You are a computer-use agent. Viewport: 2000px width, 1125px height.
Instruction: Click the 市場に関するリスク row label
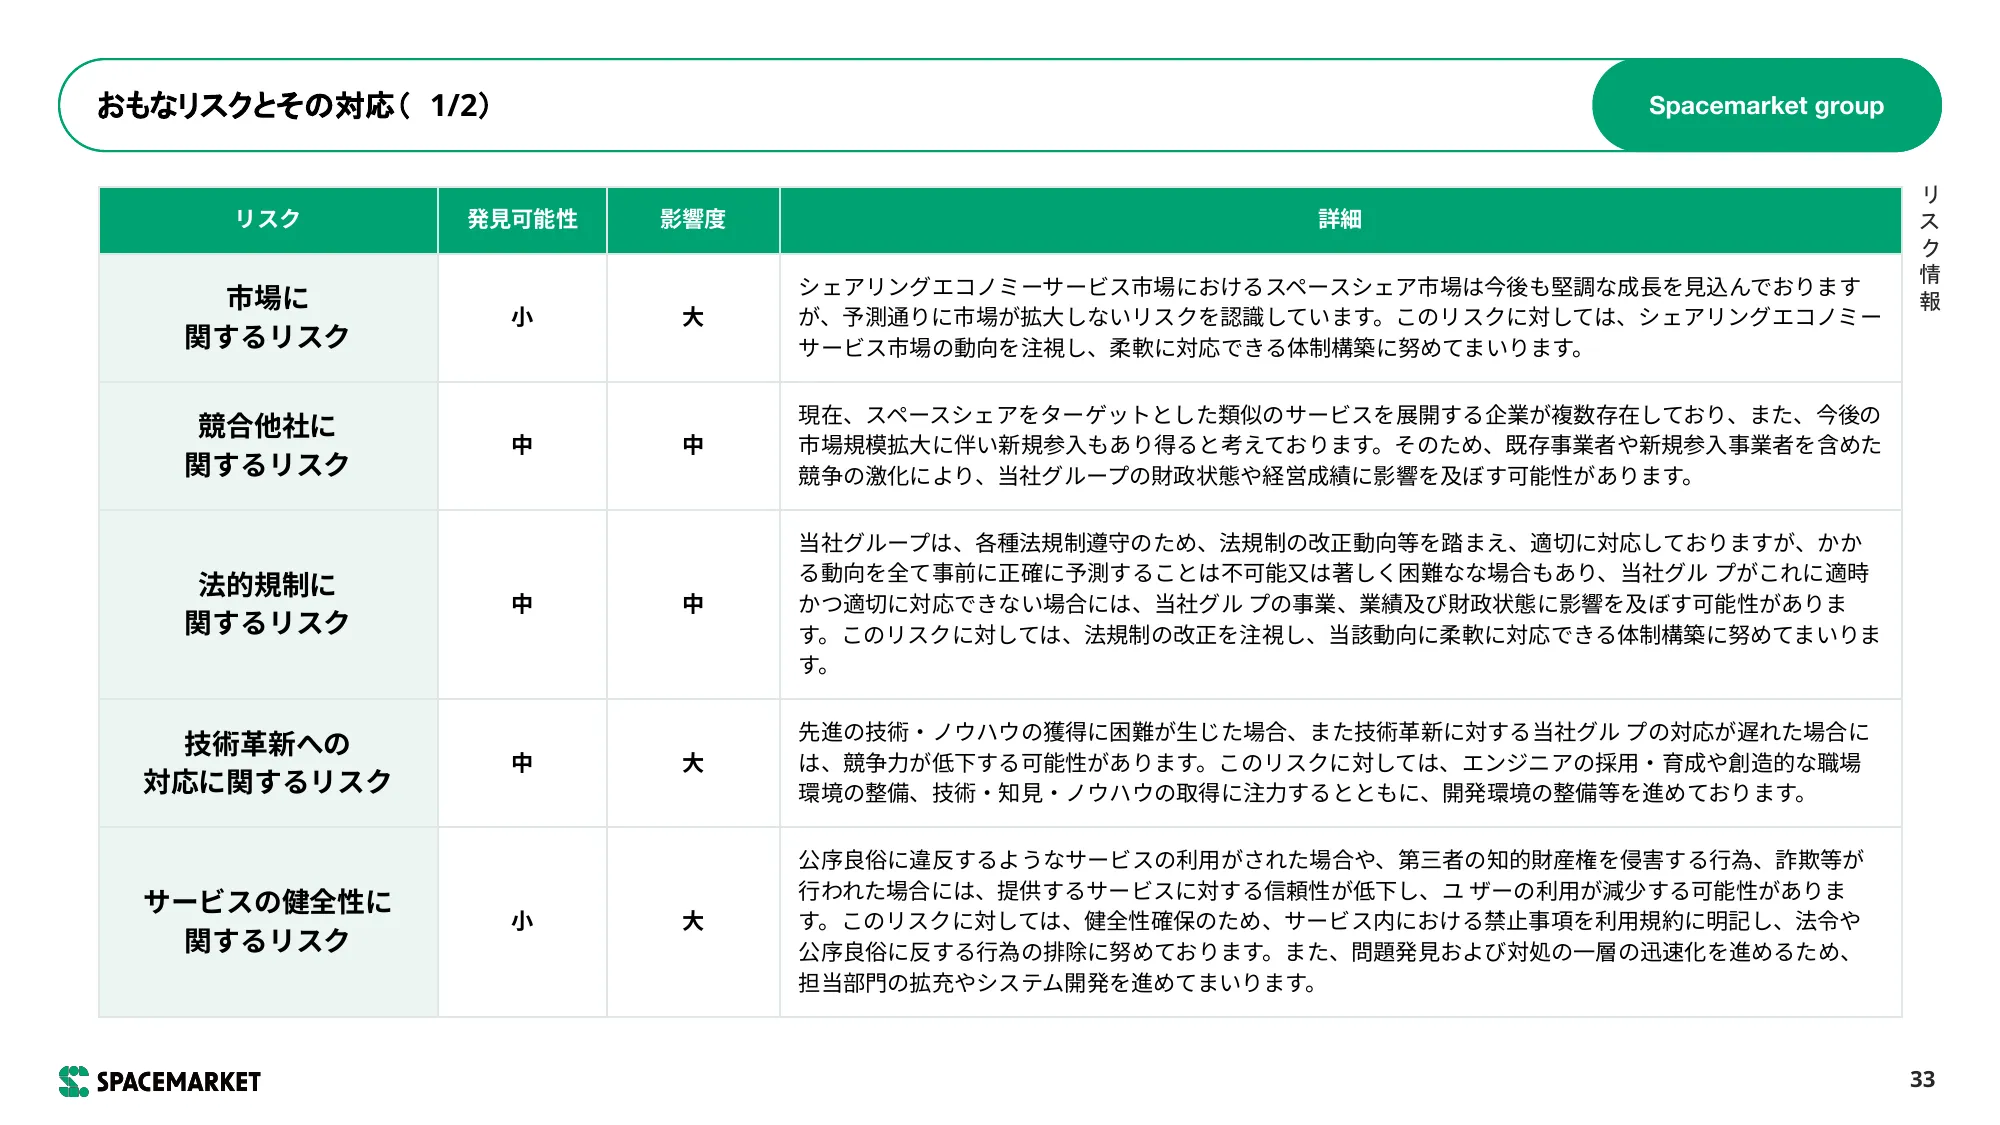tap(268, 317)
